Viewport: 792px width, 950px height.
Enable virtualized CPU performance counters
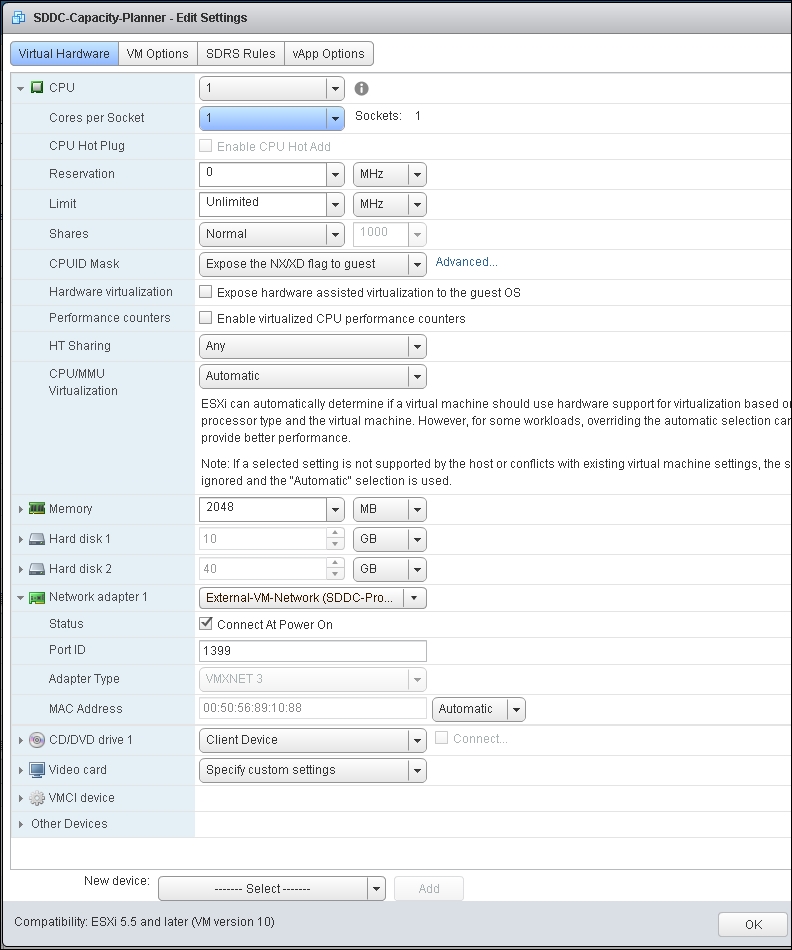click(x=205, y=318)
